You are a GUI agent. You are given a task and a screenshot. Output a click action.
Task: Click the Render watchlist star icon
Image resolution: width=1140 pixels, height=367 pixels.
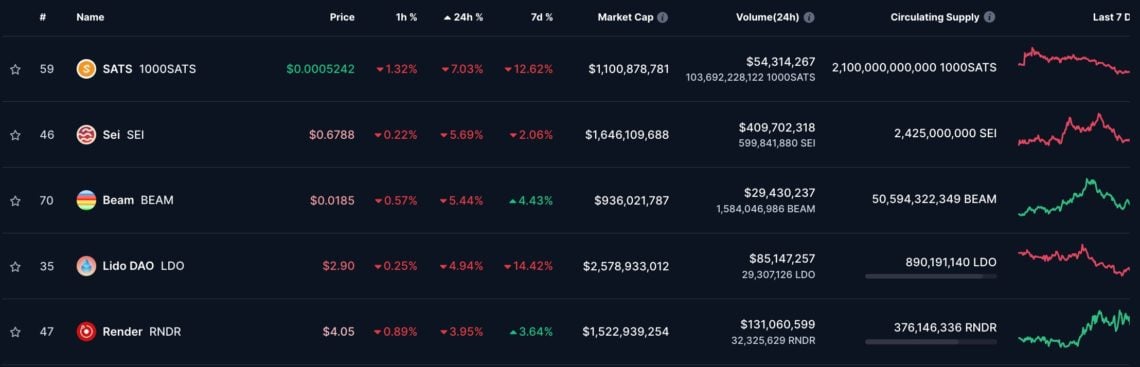15,332
